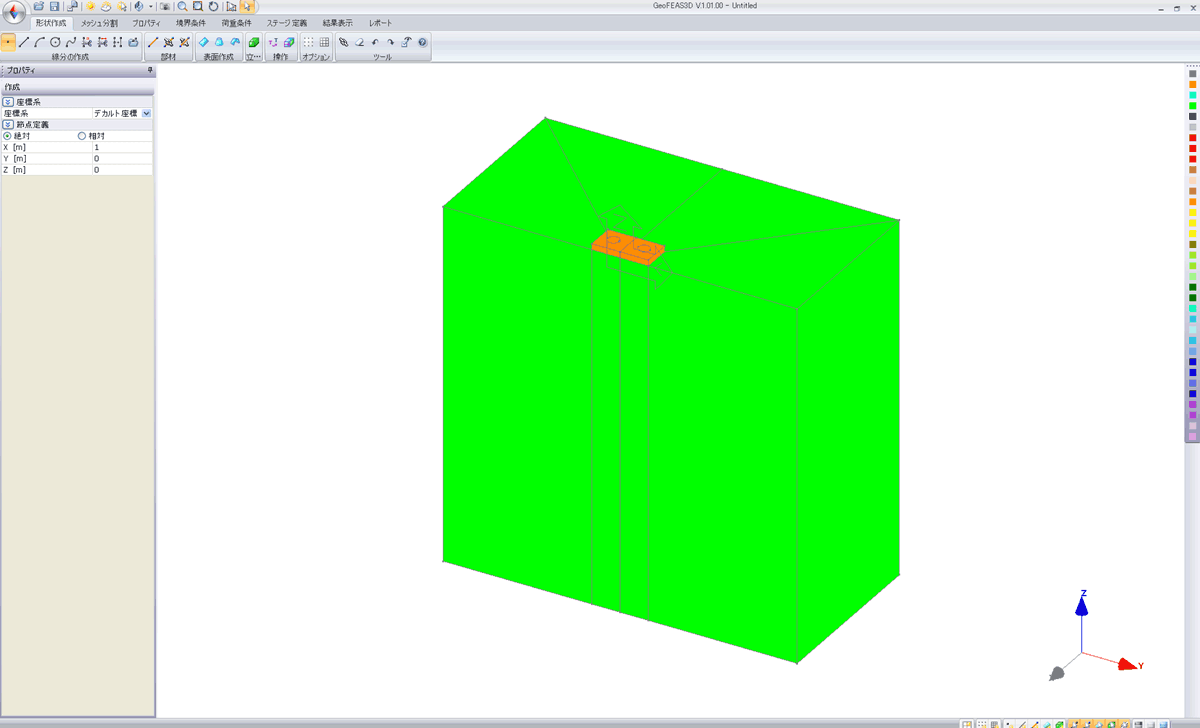Click the line grid option icon
Screen dimensions: 1200x728
[x=324, y=42]
